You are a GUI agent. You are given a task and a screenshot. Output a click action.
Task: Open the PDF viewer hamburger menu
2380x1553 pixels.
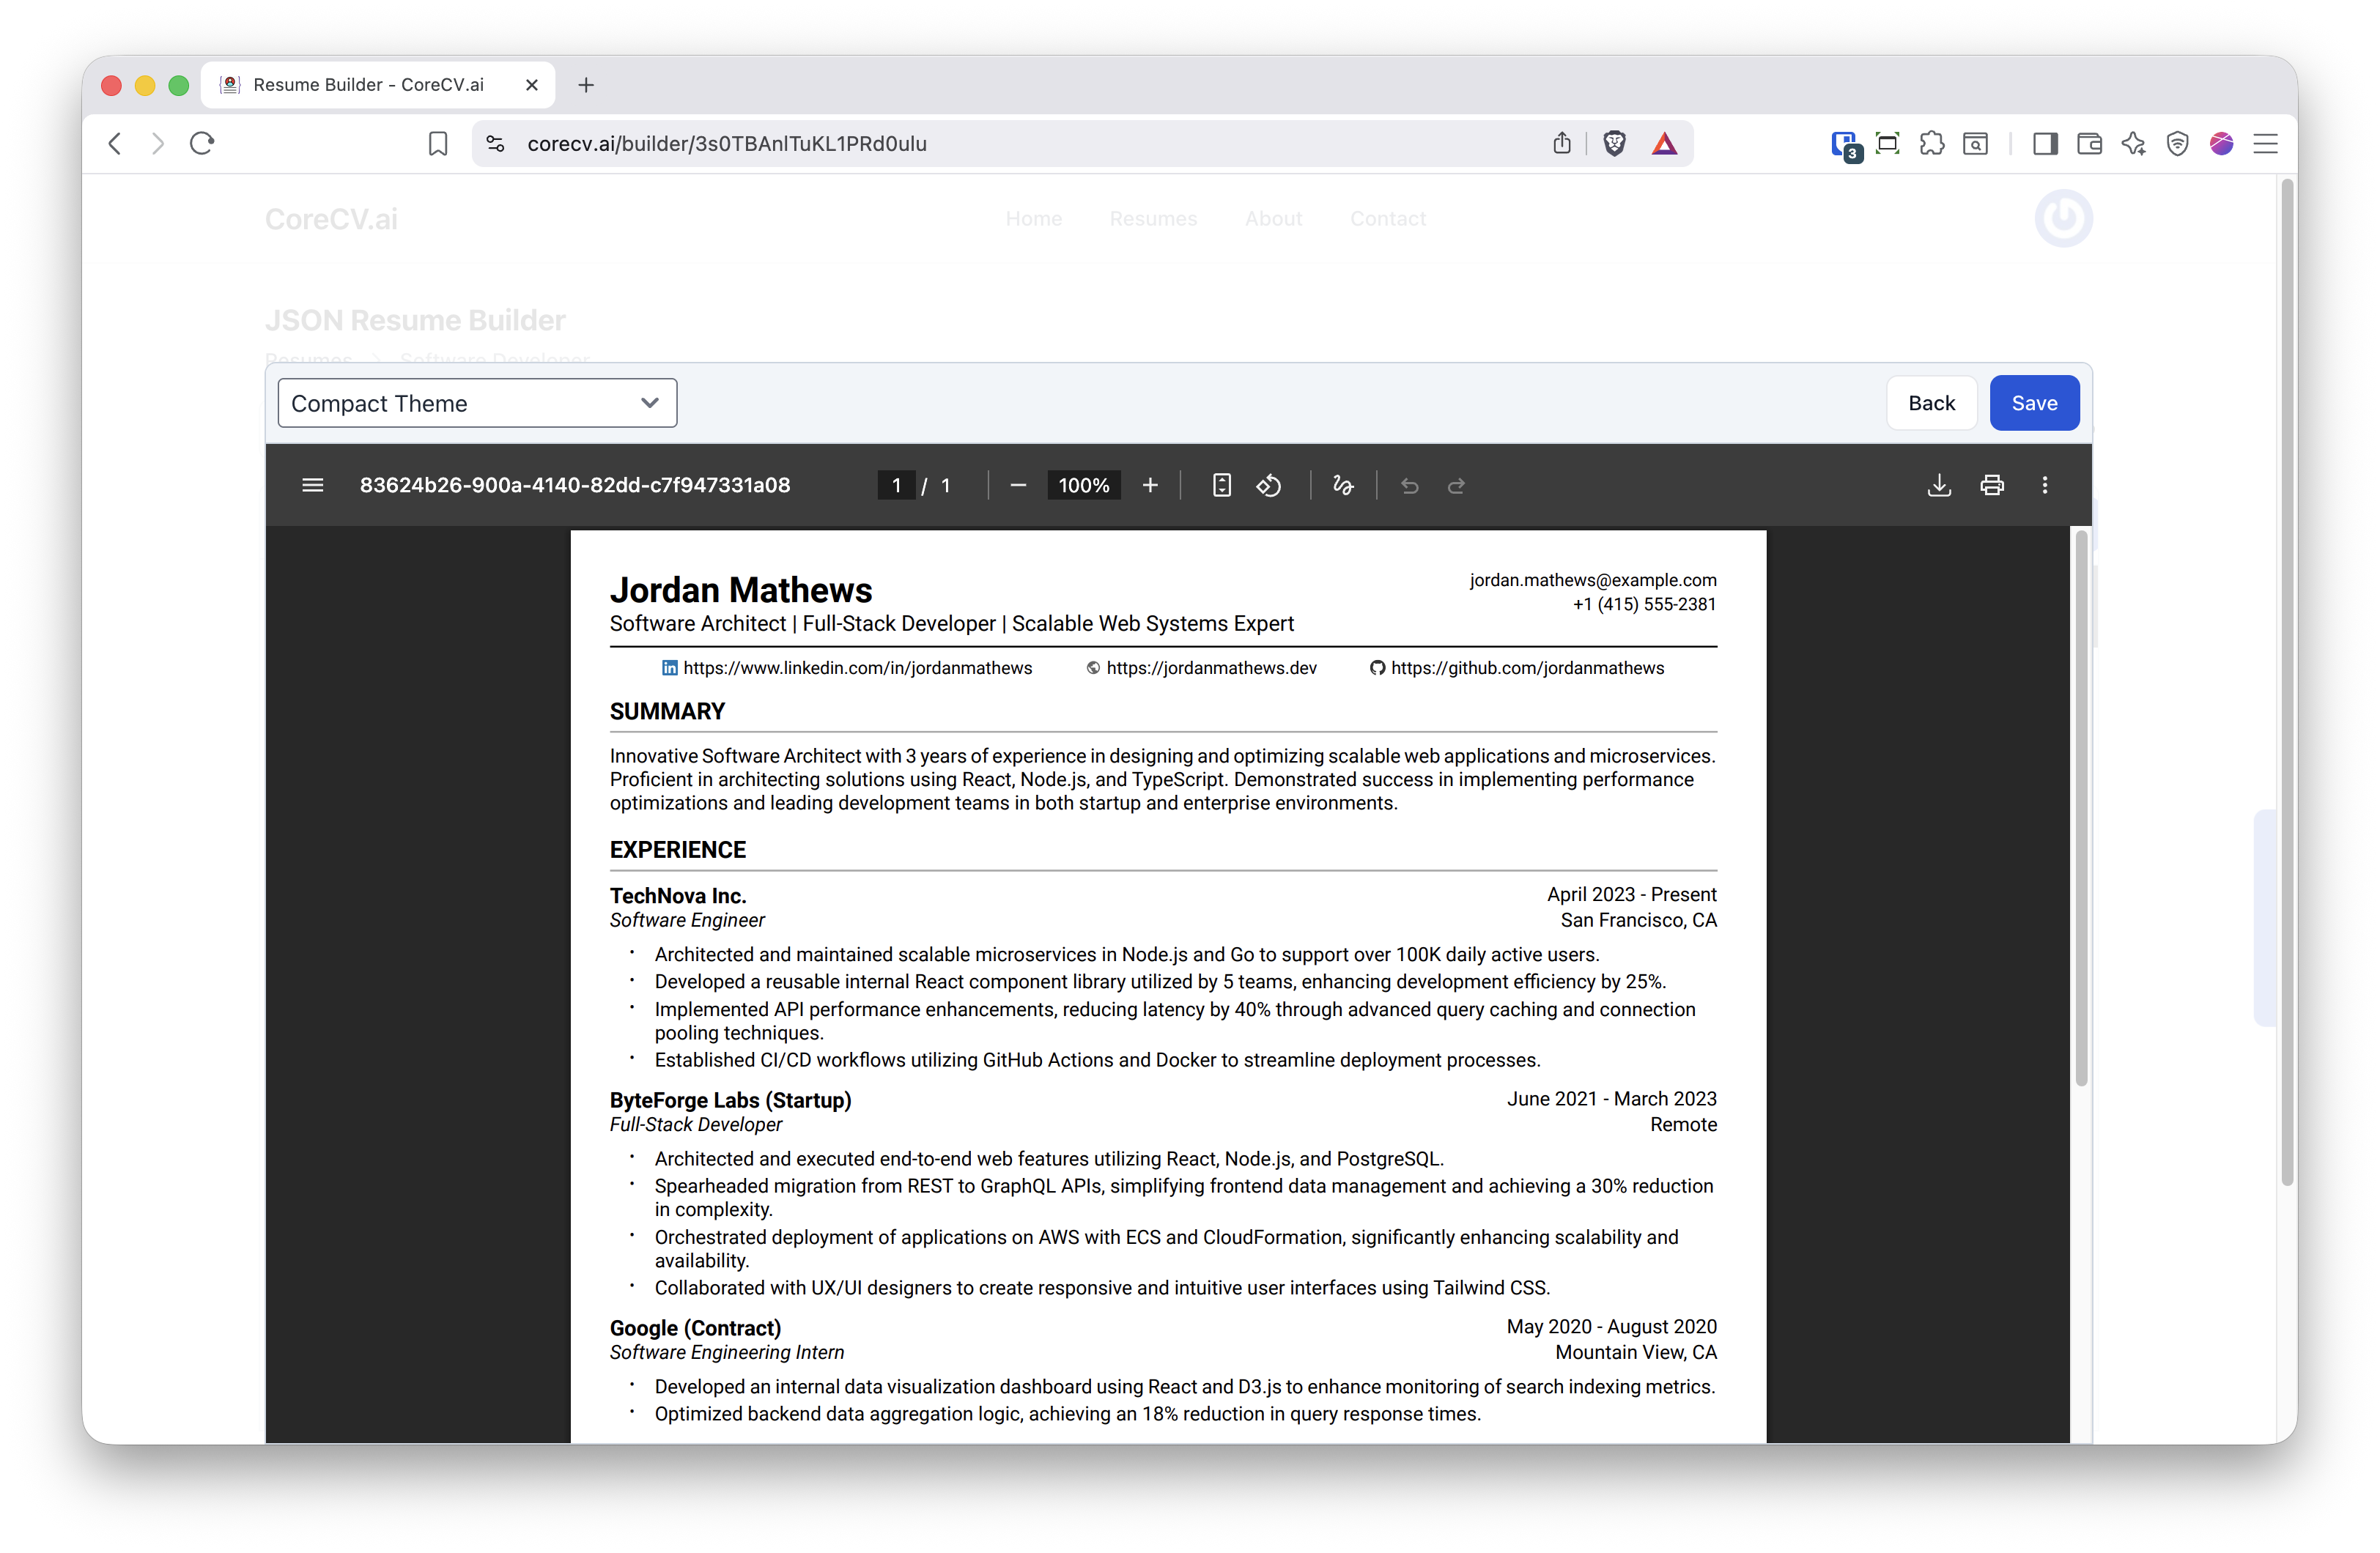pyautogui.click(x=313, y=485)
